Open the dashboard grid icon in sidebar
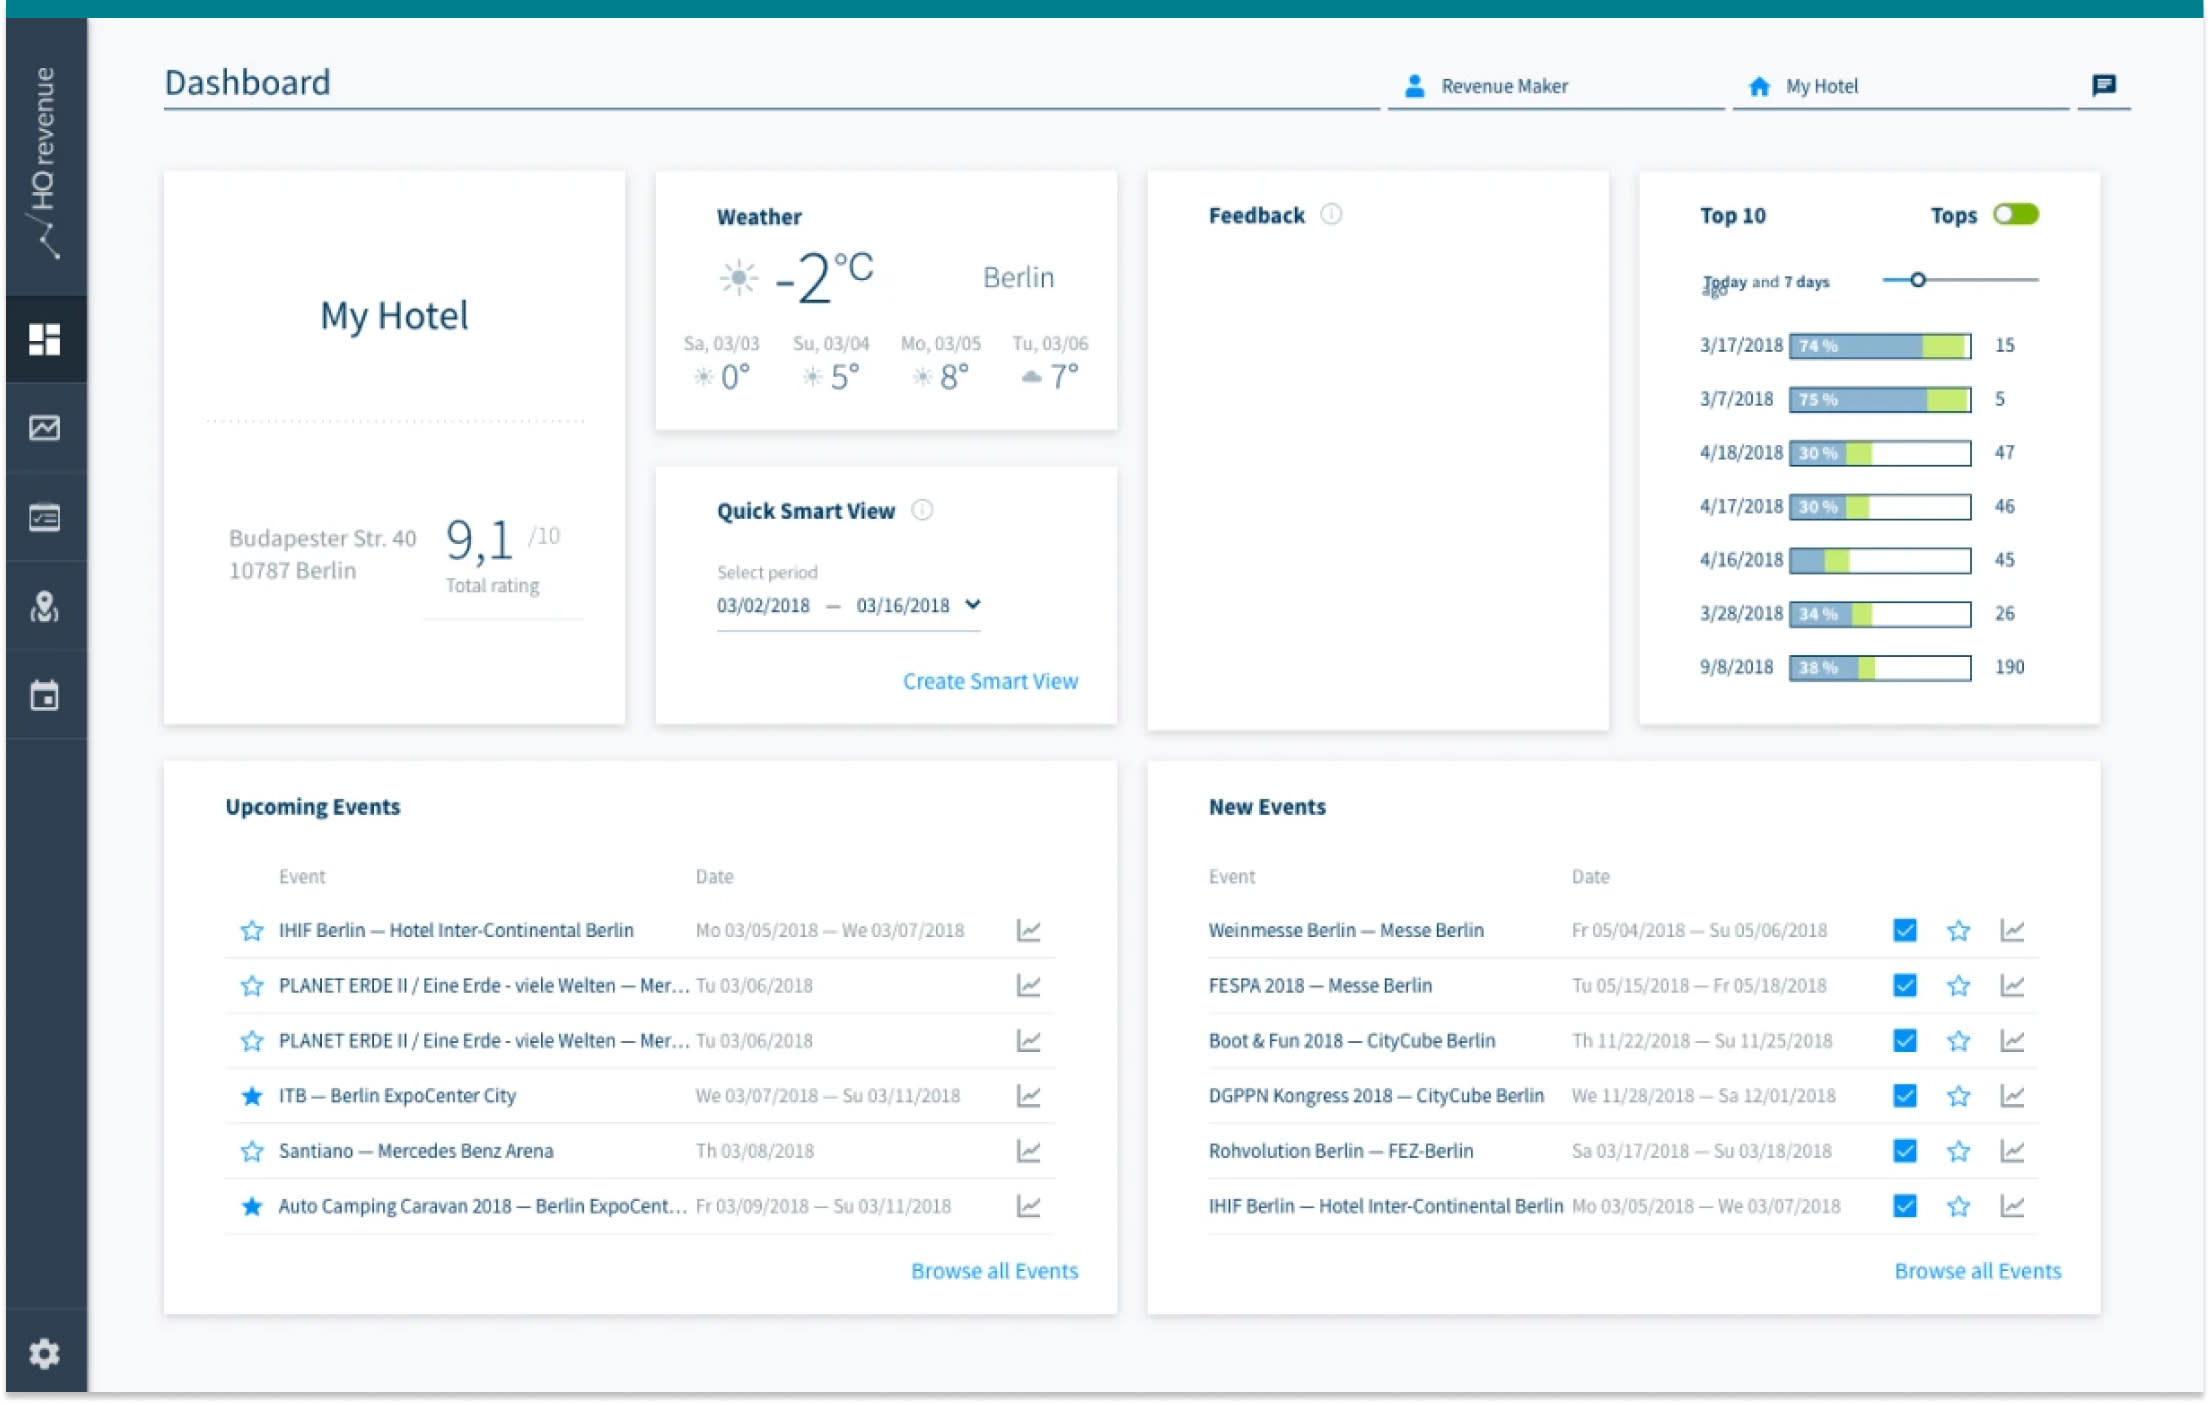The width and height of the screenshot is (2210, 1405). pyautogui.click(x=44, y=339)
